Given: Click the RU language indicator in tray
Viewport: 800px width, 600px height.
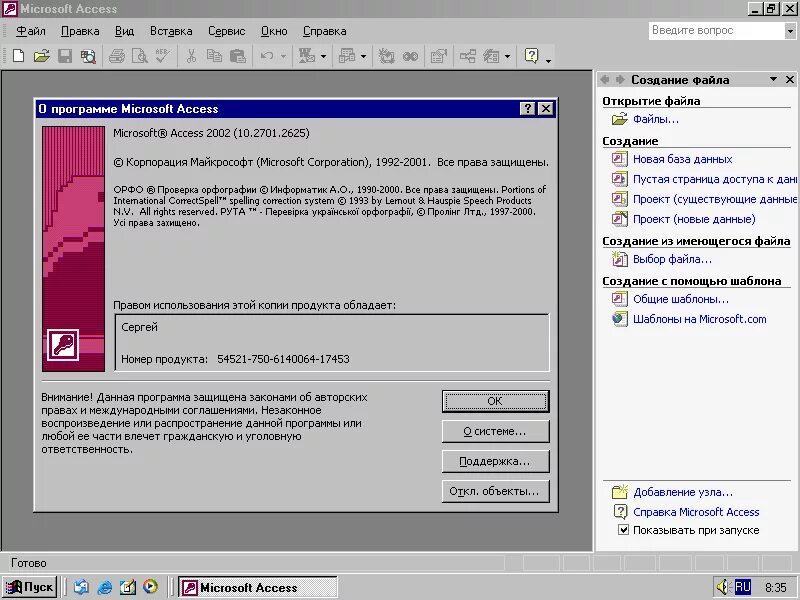Looking at the screenshot, I should coord(742,587).
